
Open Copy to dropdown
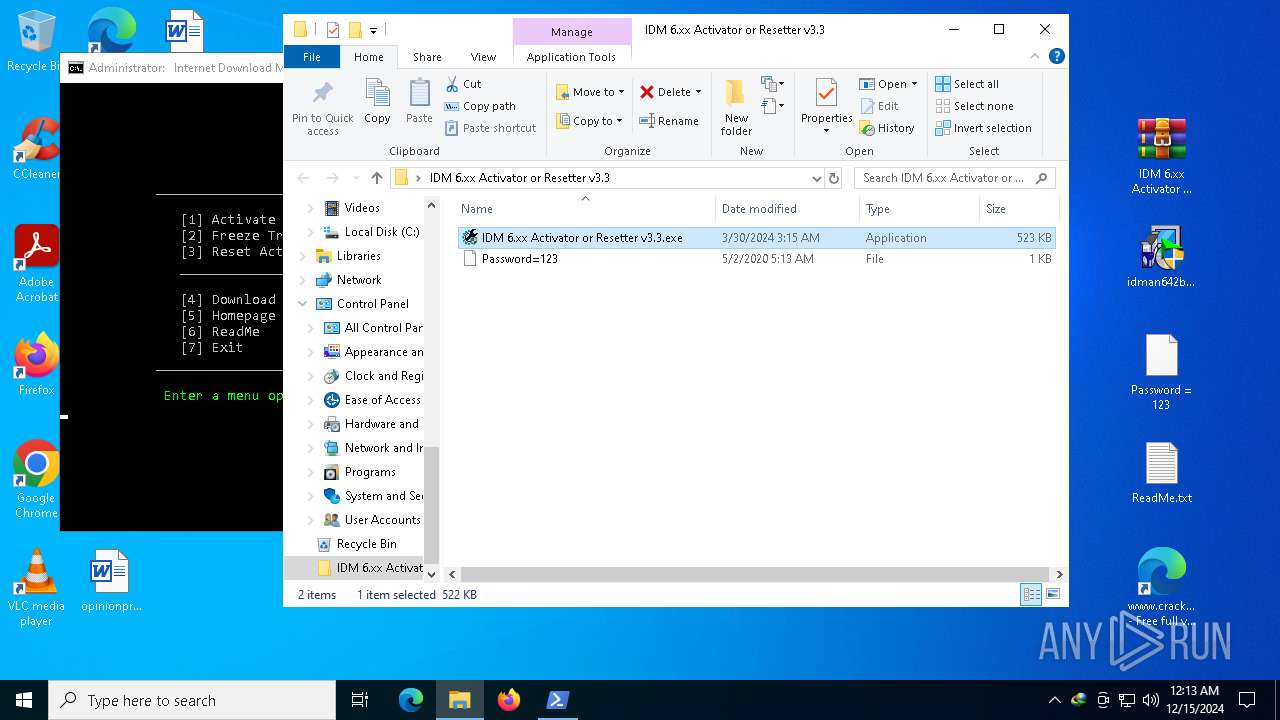(591, 121)
